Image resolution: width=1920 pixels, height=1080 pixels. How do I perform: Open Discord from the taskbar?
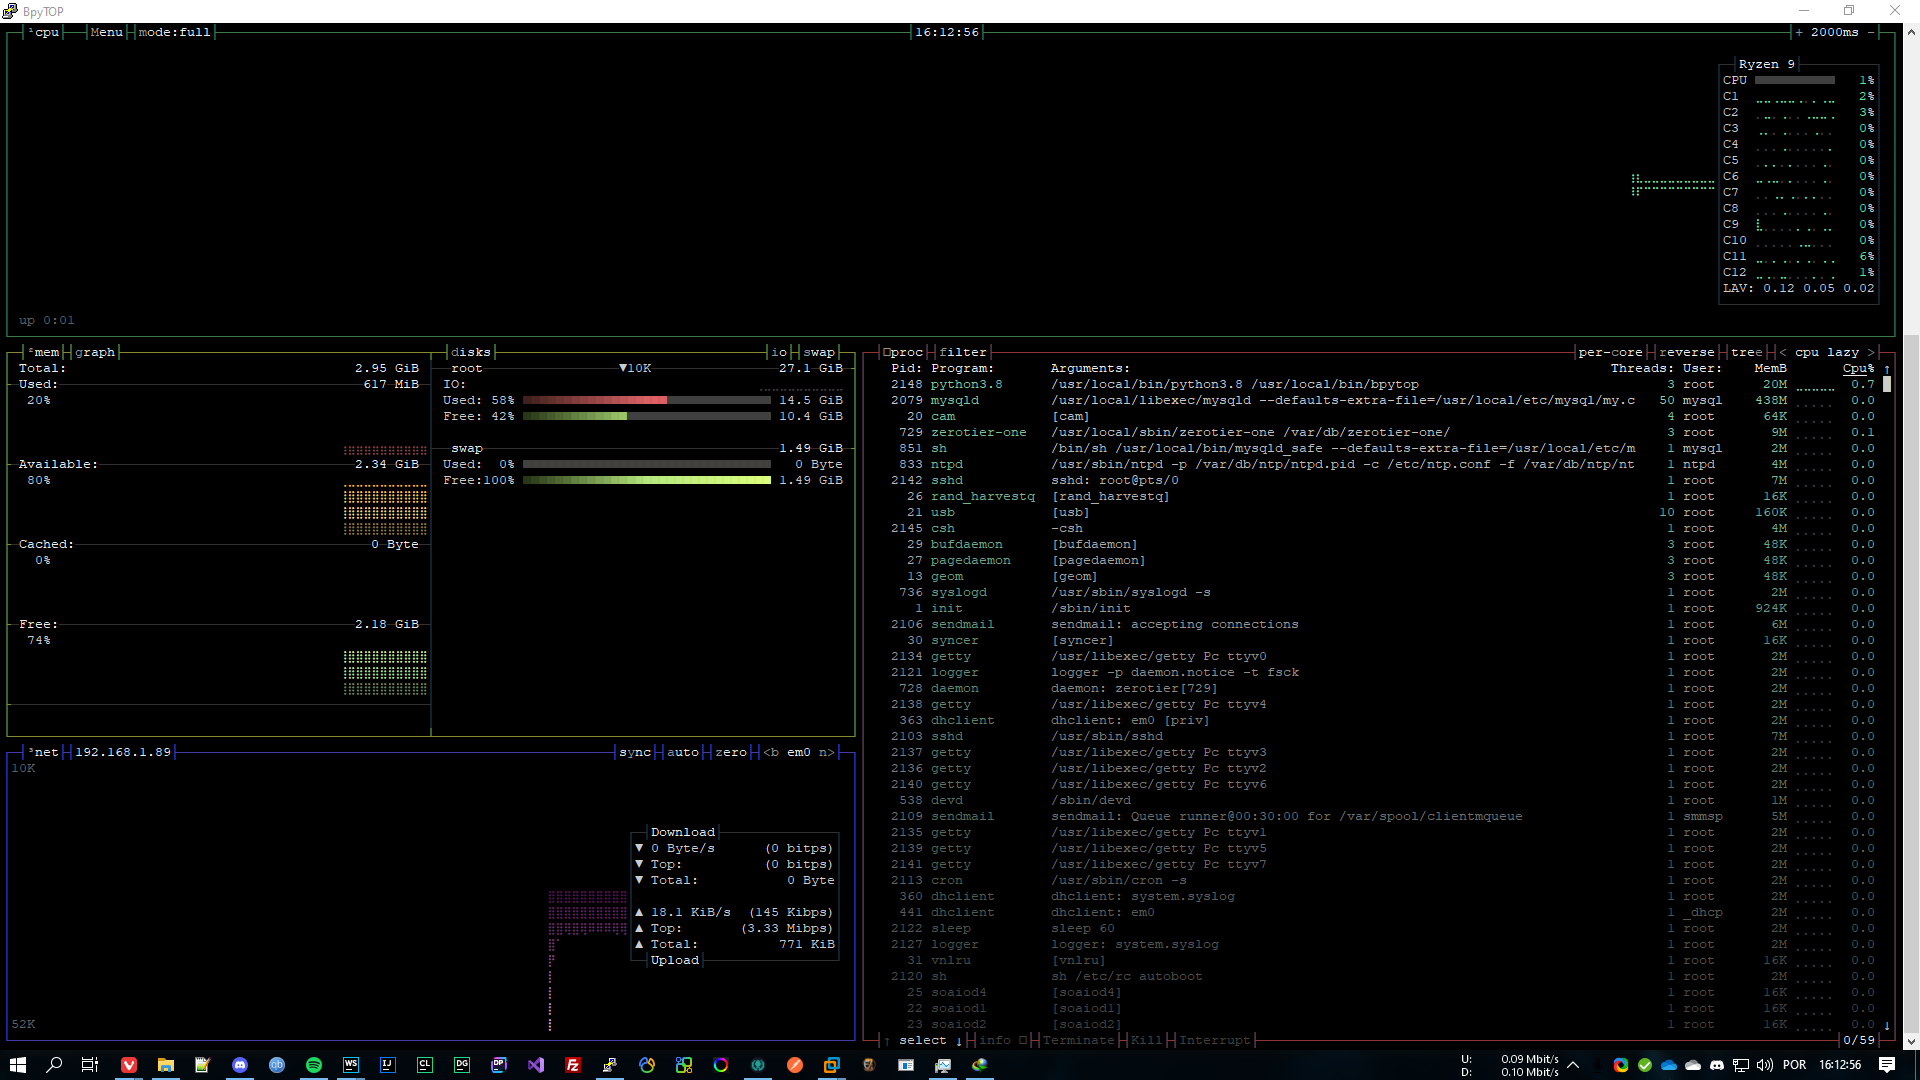240,1065
